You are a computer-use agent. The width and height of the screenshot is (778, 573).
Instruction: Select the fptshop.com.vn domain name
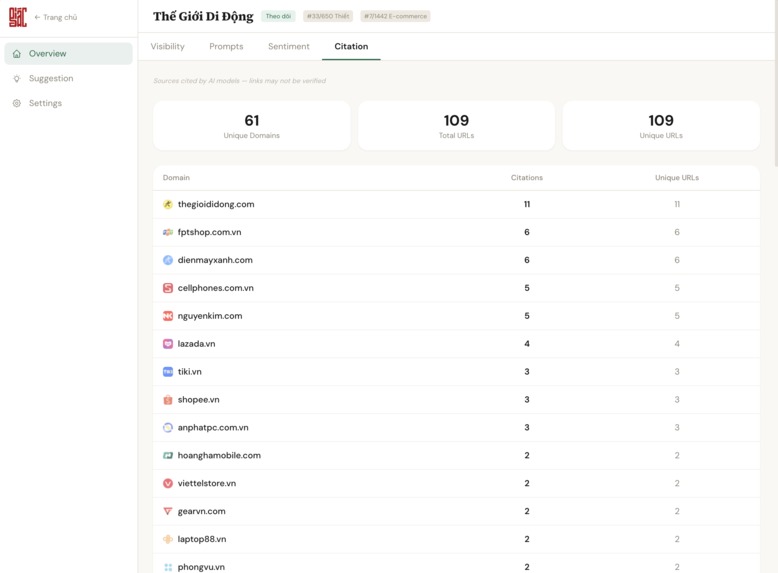coord(209,232)
